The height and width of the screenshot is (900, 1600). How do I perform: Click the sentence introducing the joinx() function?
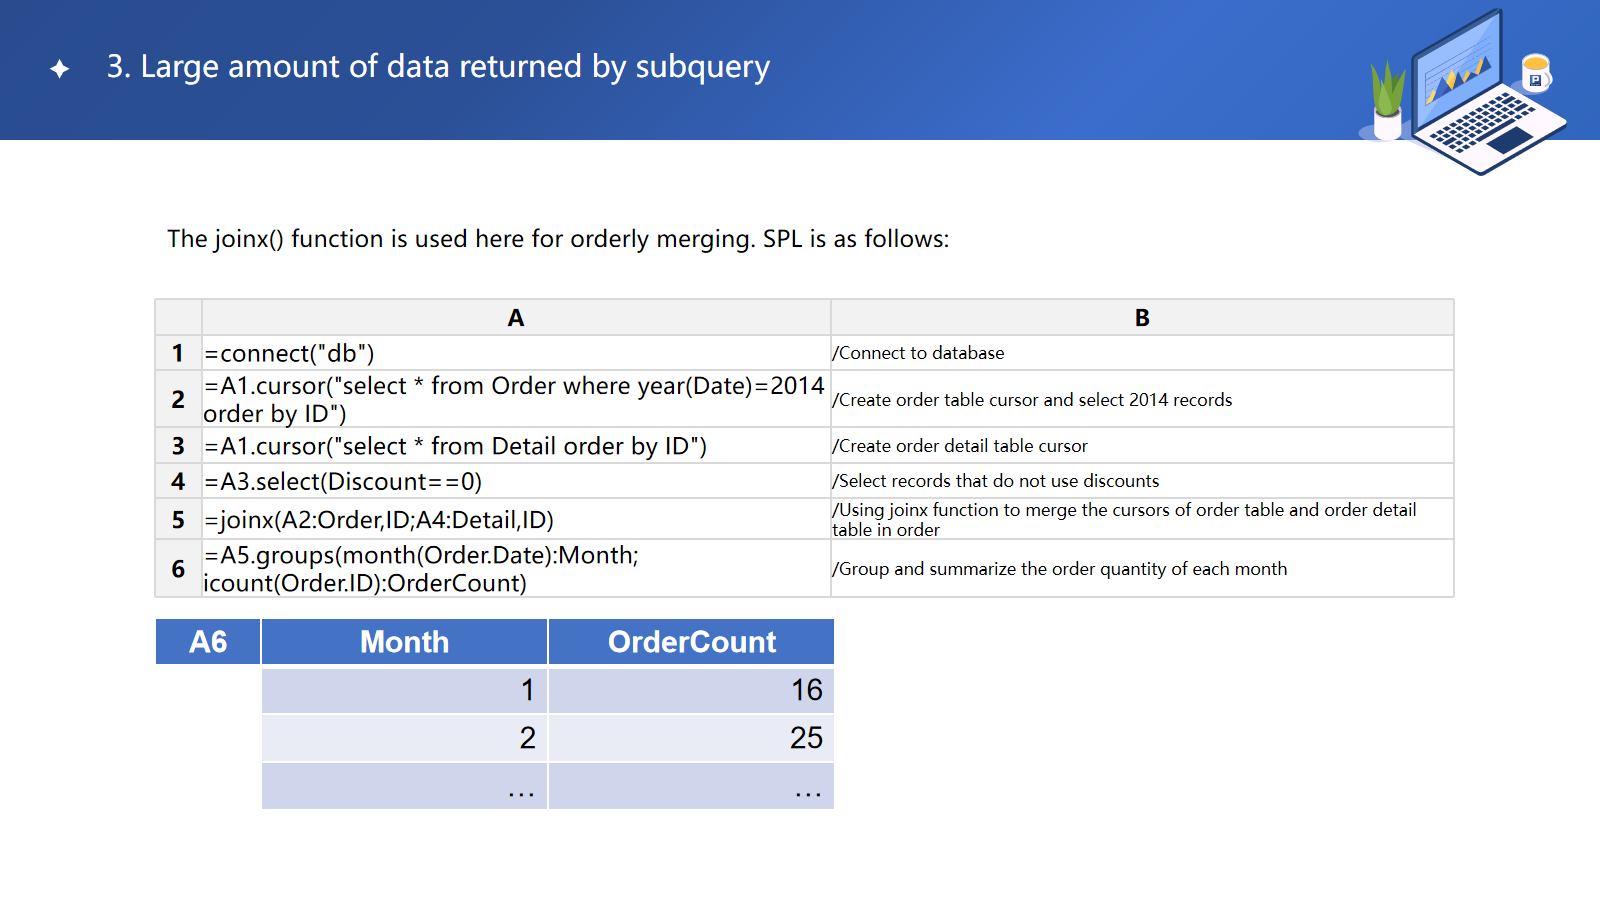click(558, 239)
